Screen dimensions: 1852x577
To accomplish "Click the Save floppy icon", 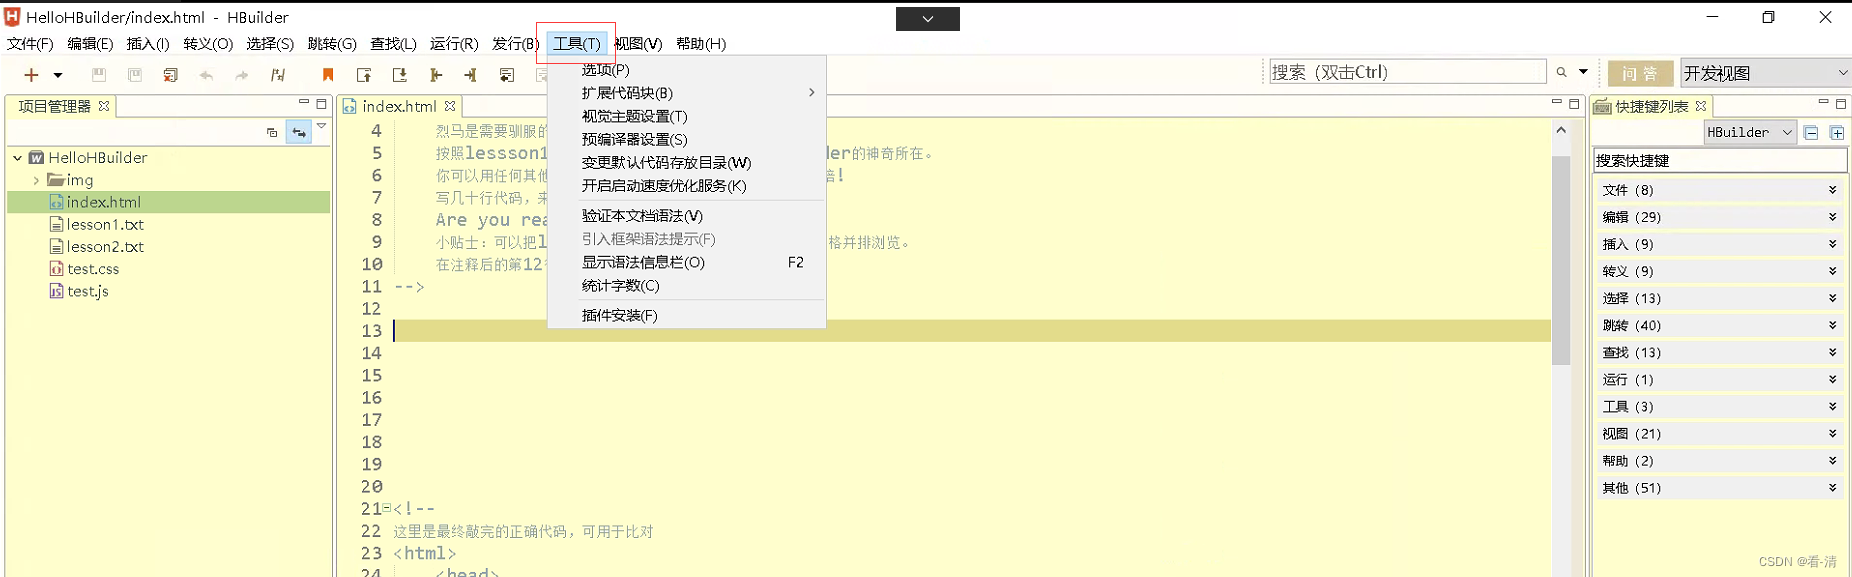I will tap(98, 75).
